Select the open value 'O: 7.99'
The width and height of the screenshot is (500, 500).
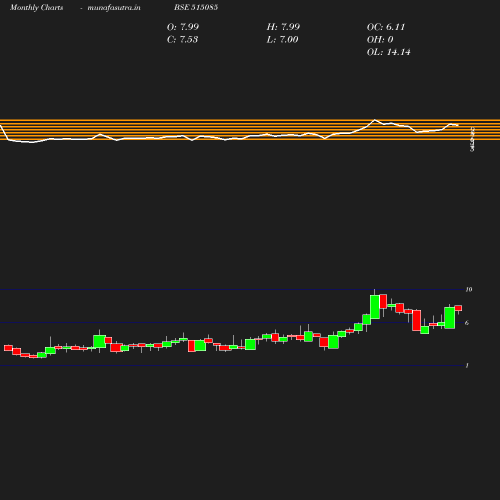click(x=183, y=27)
